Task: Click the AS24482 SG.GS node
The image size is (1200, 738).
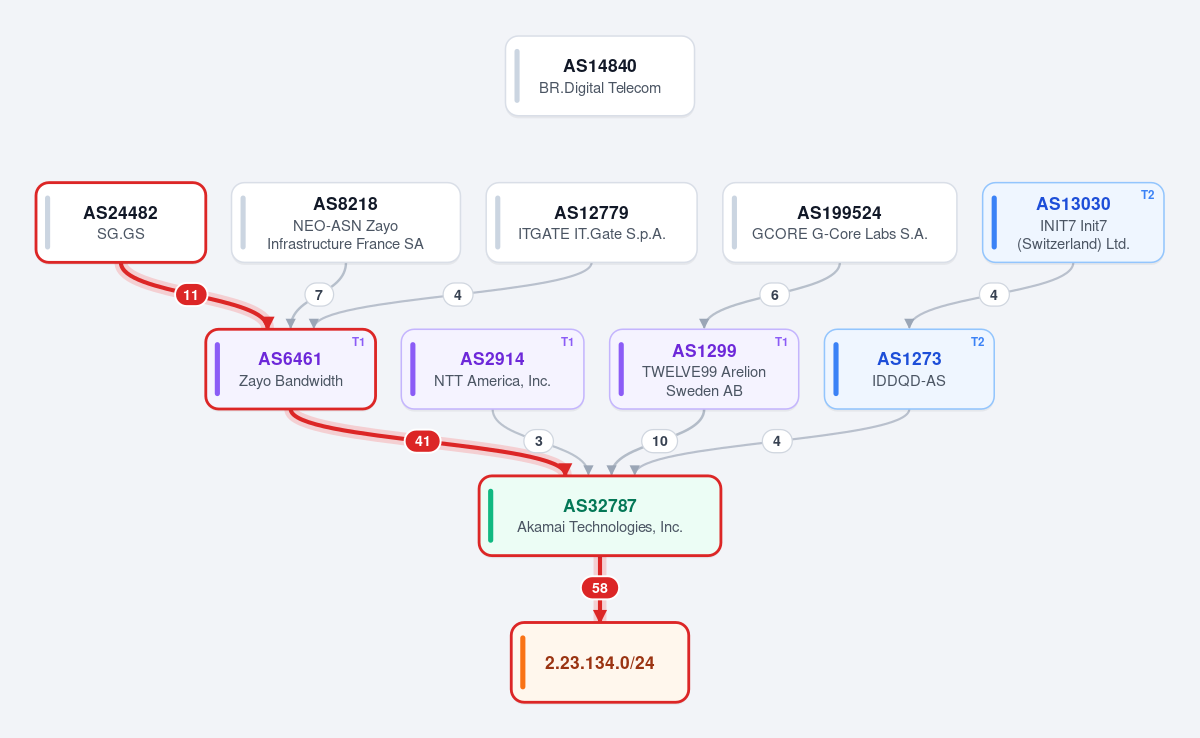Action: (121, 222)
